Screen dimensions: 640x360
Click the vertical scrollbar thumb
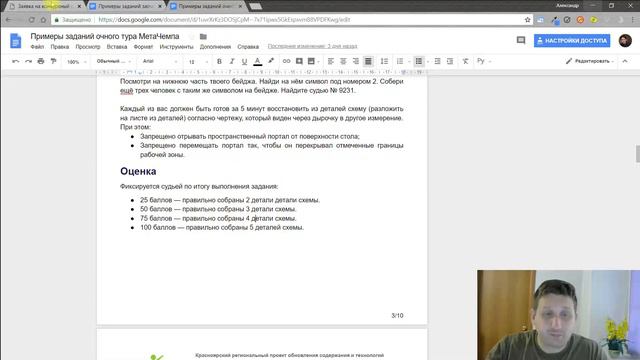[638, 153]
